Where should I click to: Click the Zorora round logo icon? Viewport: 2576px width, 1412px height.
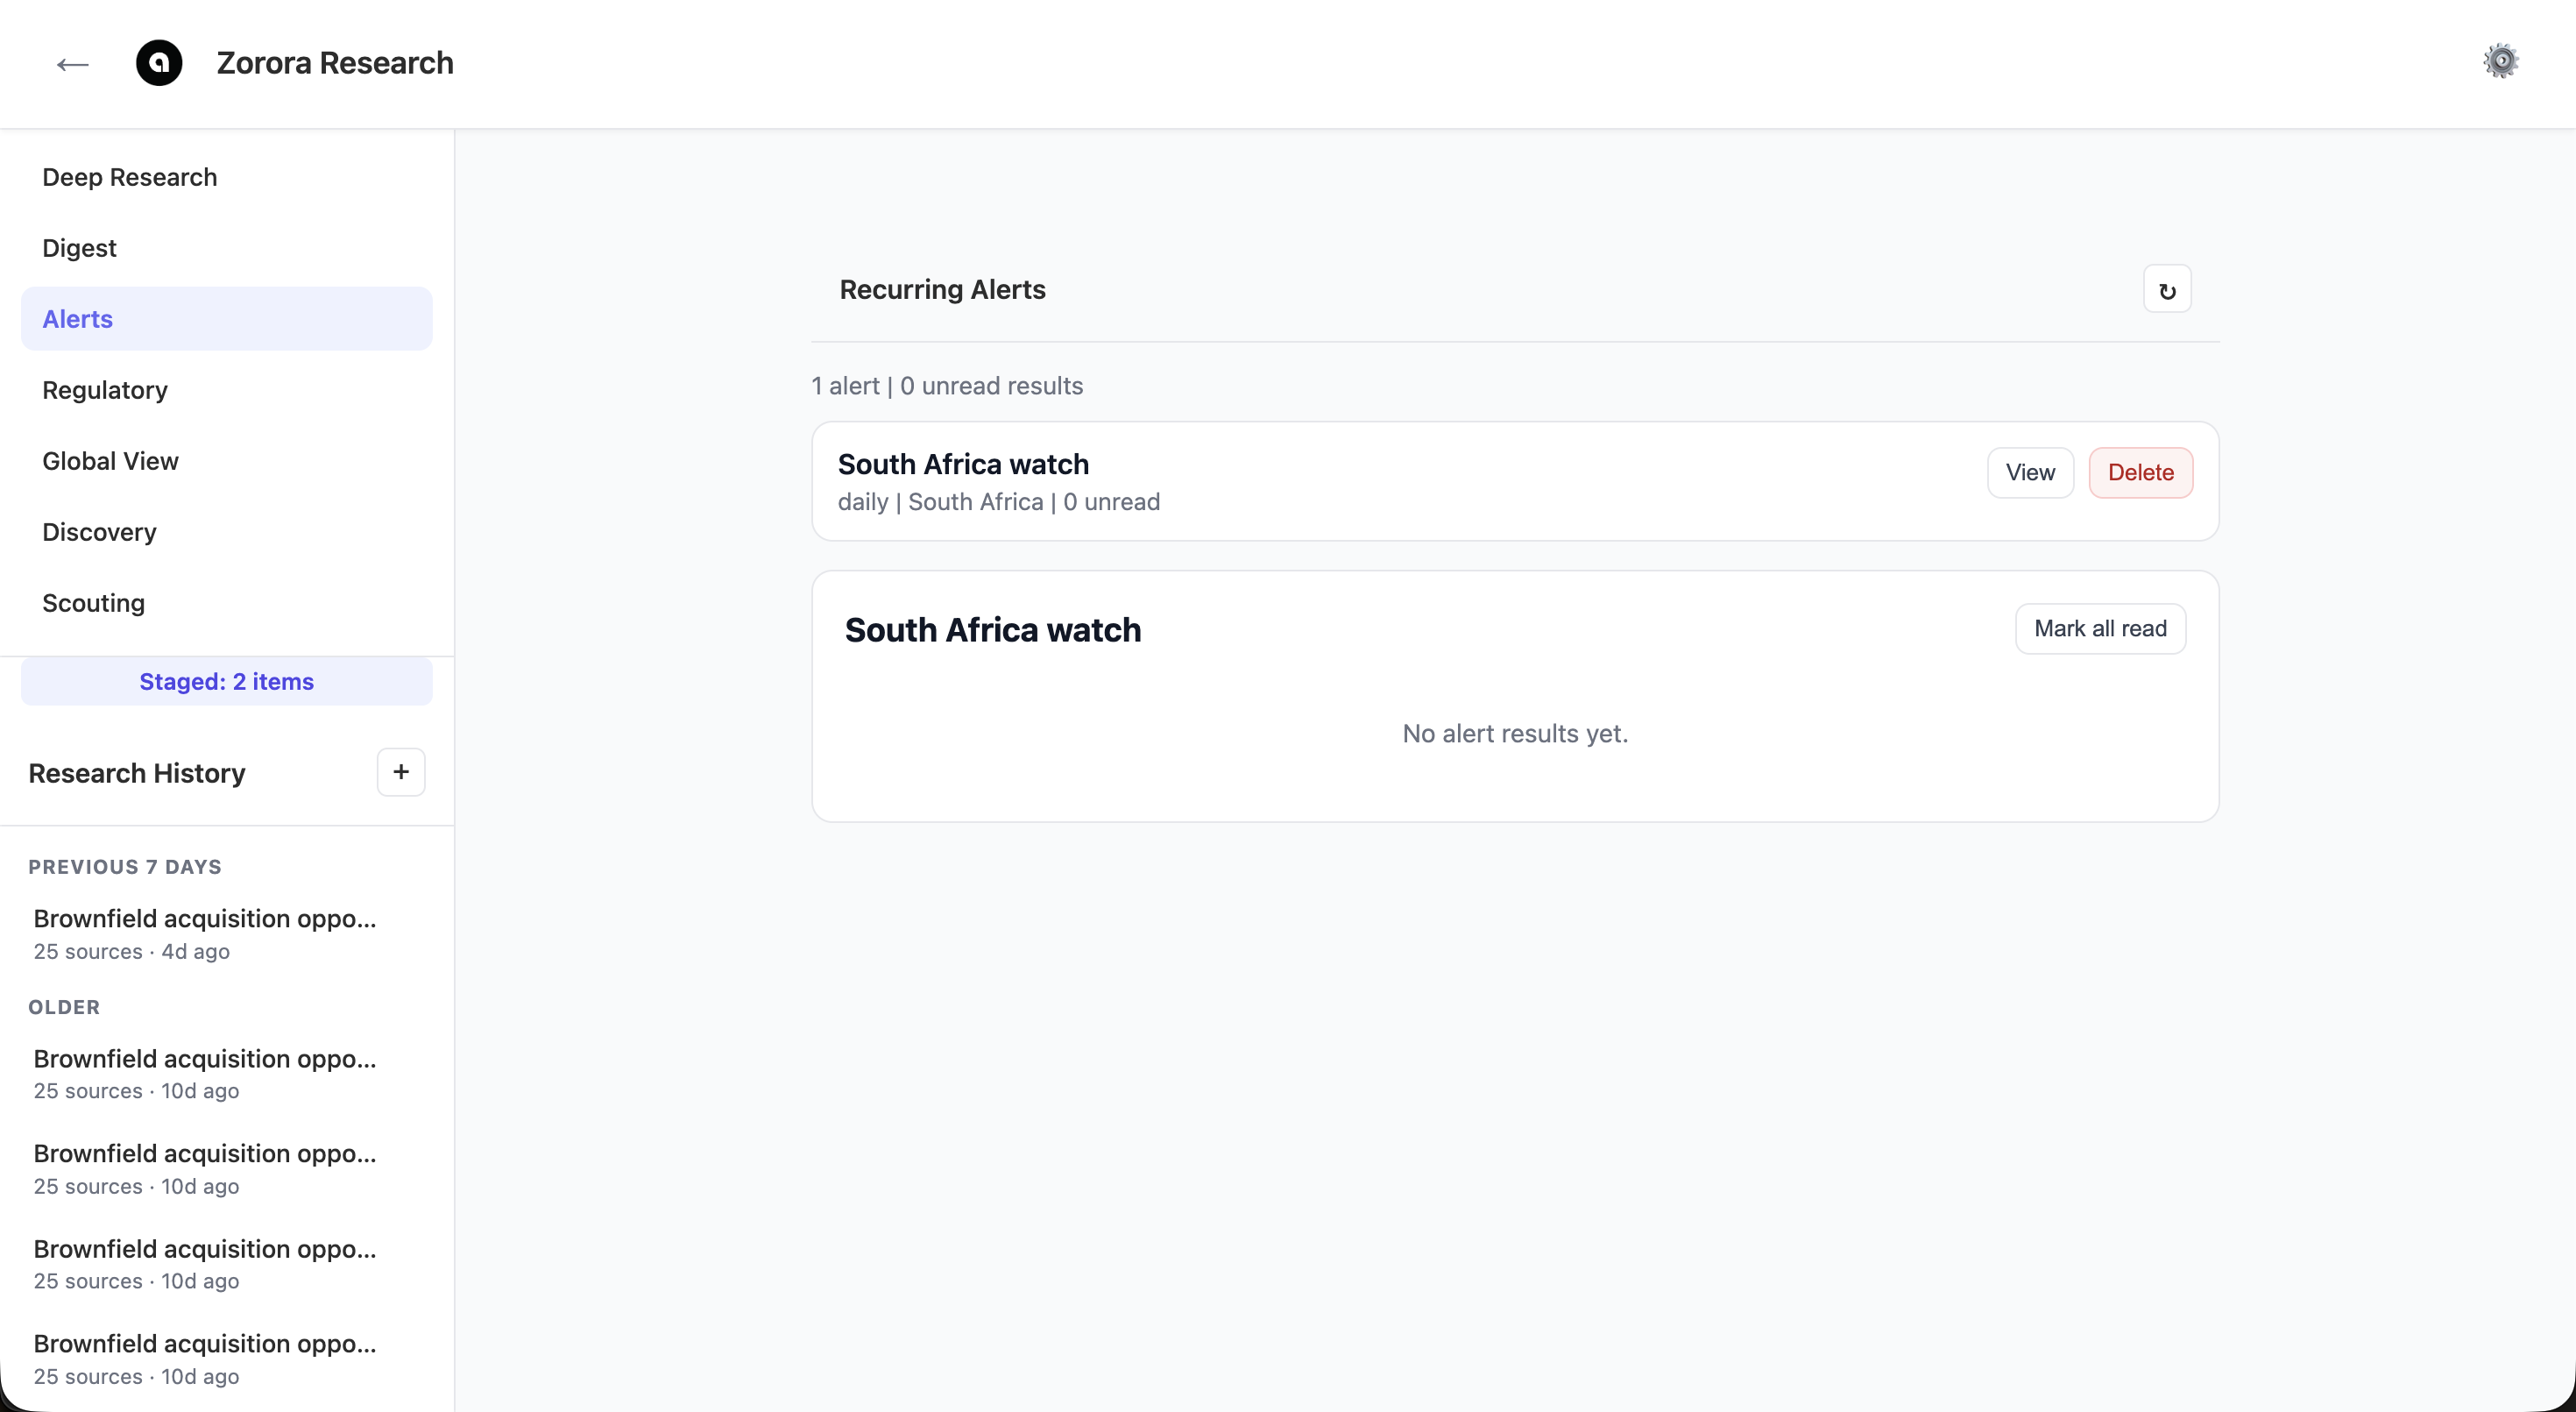click(159, 63)
